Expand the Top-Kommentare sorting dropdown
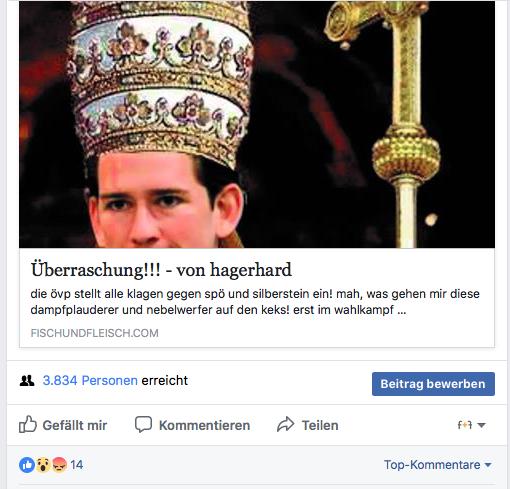 pos(438,465)
